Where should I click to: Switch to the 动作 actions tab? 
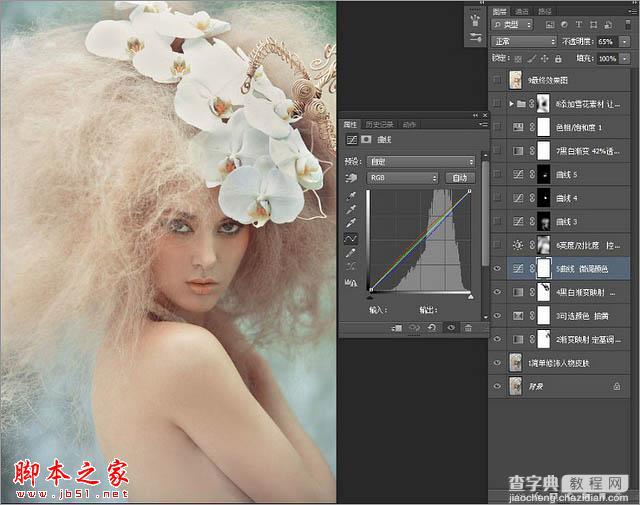pos(409,125)
